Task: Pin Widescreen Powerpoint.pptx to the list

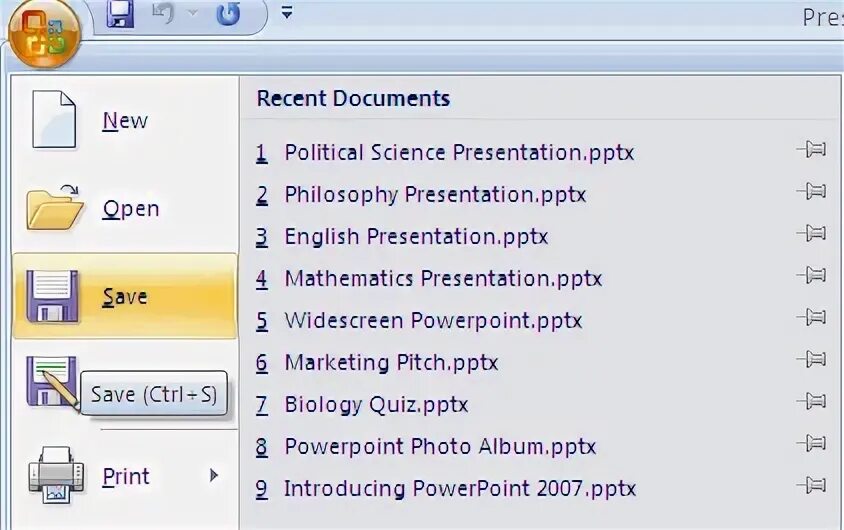Action: (811, 316)
